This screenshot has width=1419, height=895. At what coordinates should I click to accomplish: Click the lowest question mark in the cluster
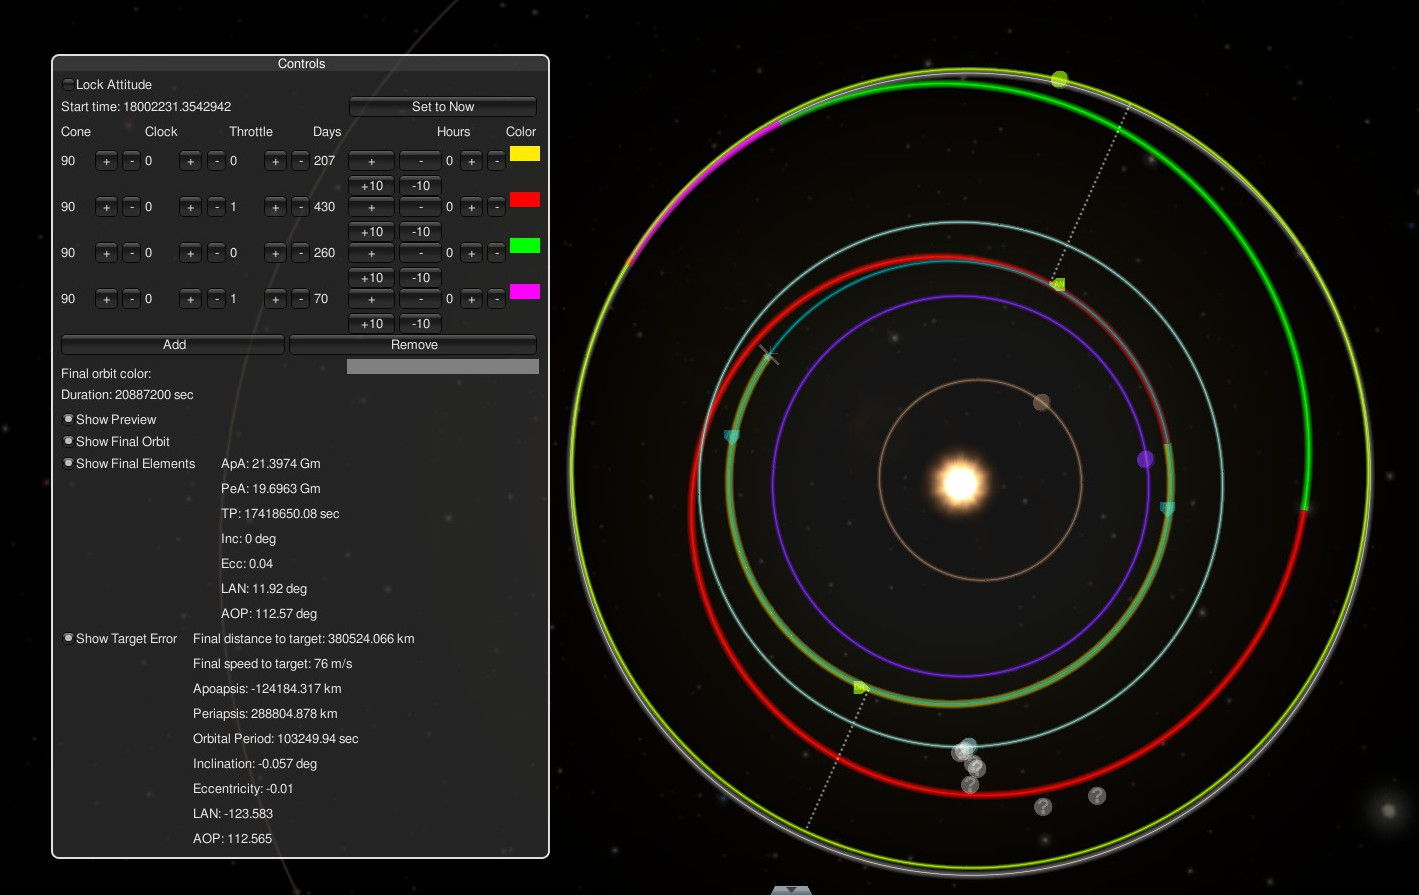pyautogui.click(x=970, y=785)
